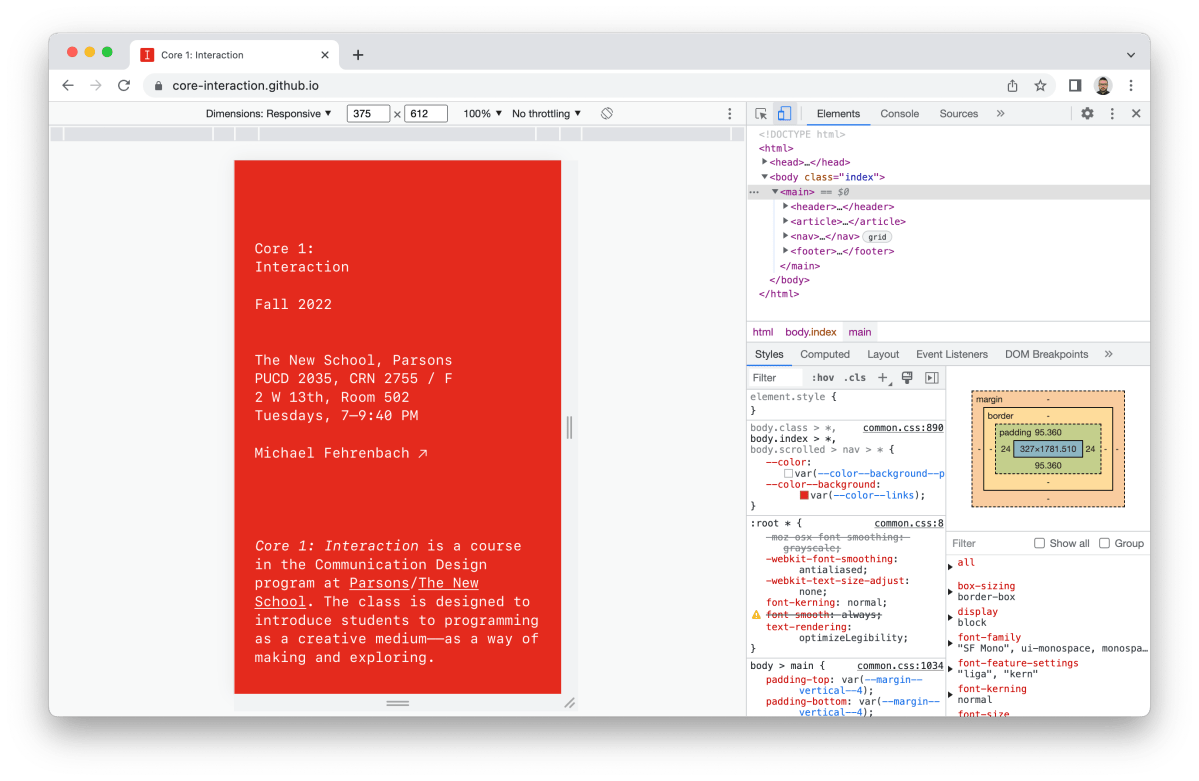Expand the nav element node
The image size is (1199, 781).
tap(785, 236)
